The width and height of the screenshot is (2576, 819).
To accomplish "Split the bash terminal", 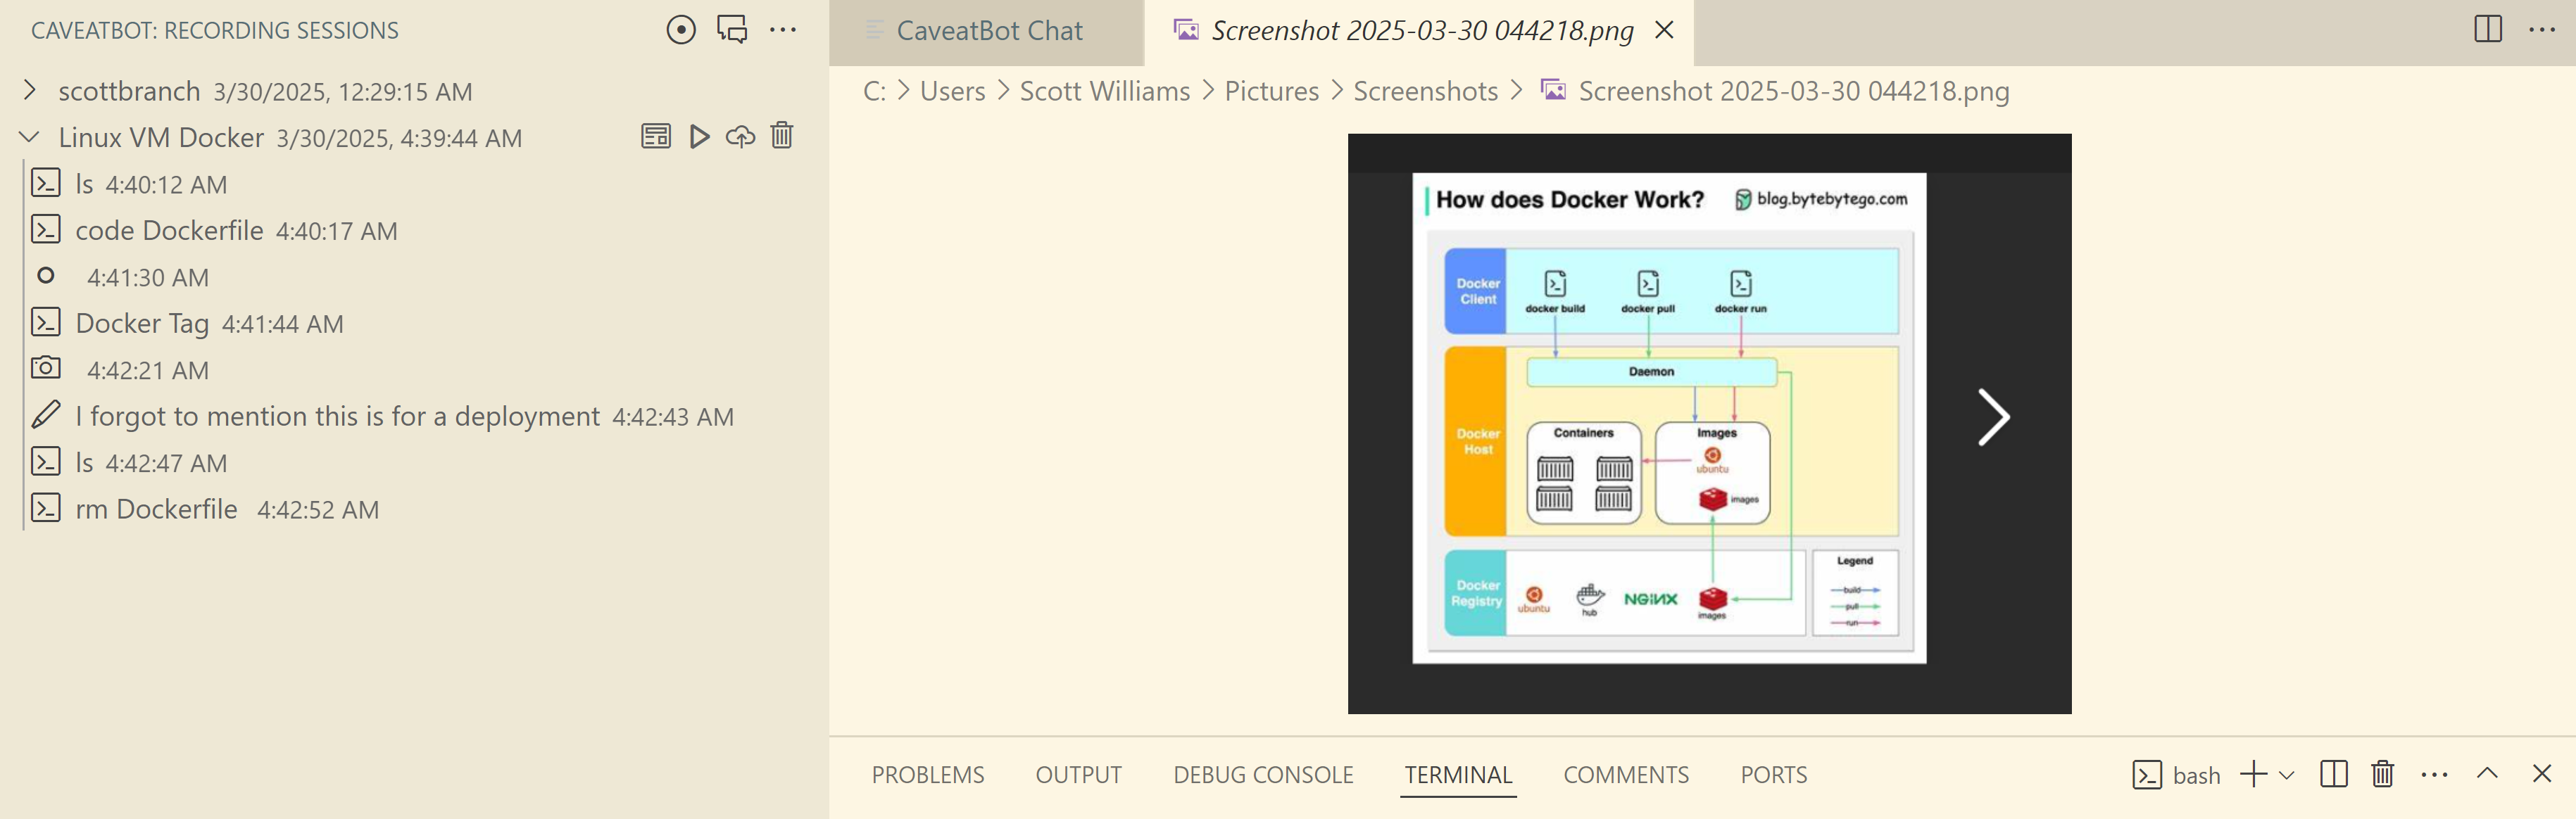I will click(x=2333, y=774).
